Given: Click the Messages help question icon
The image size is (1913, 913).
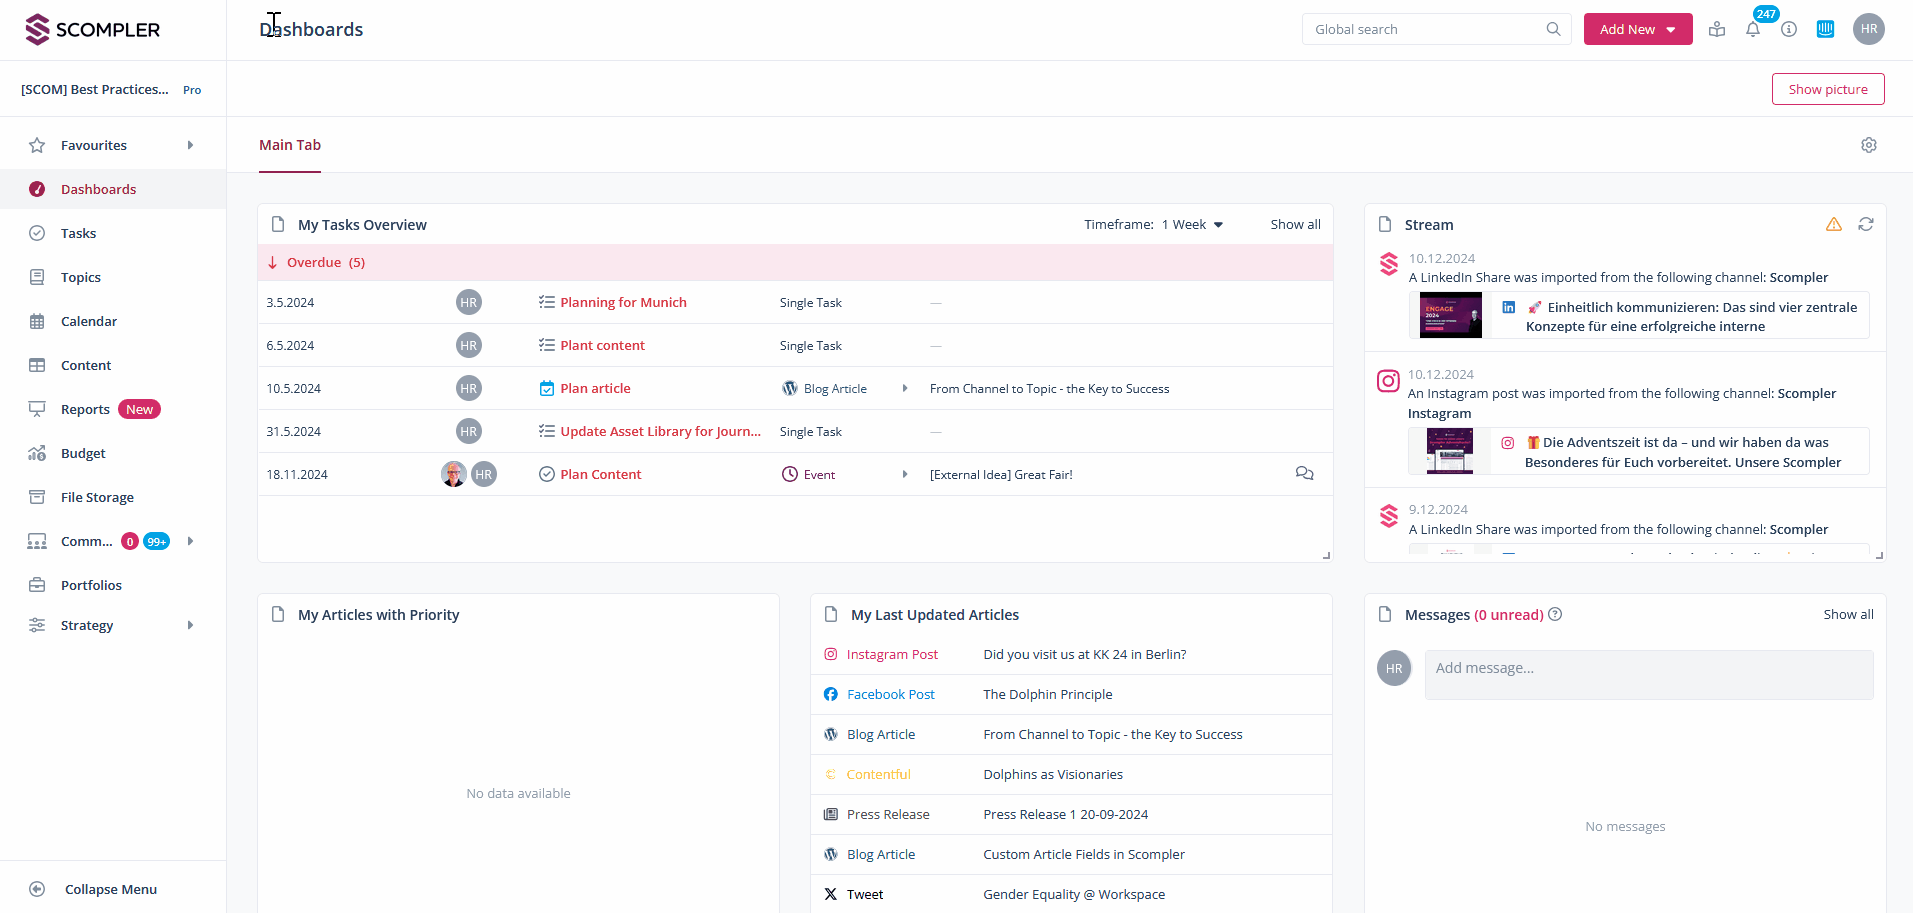Looking at the screenshot, I should [1555, 615].
